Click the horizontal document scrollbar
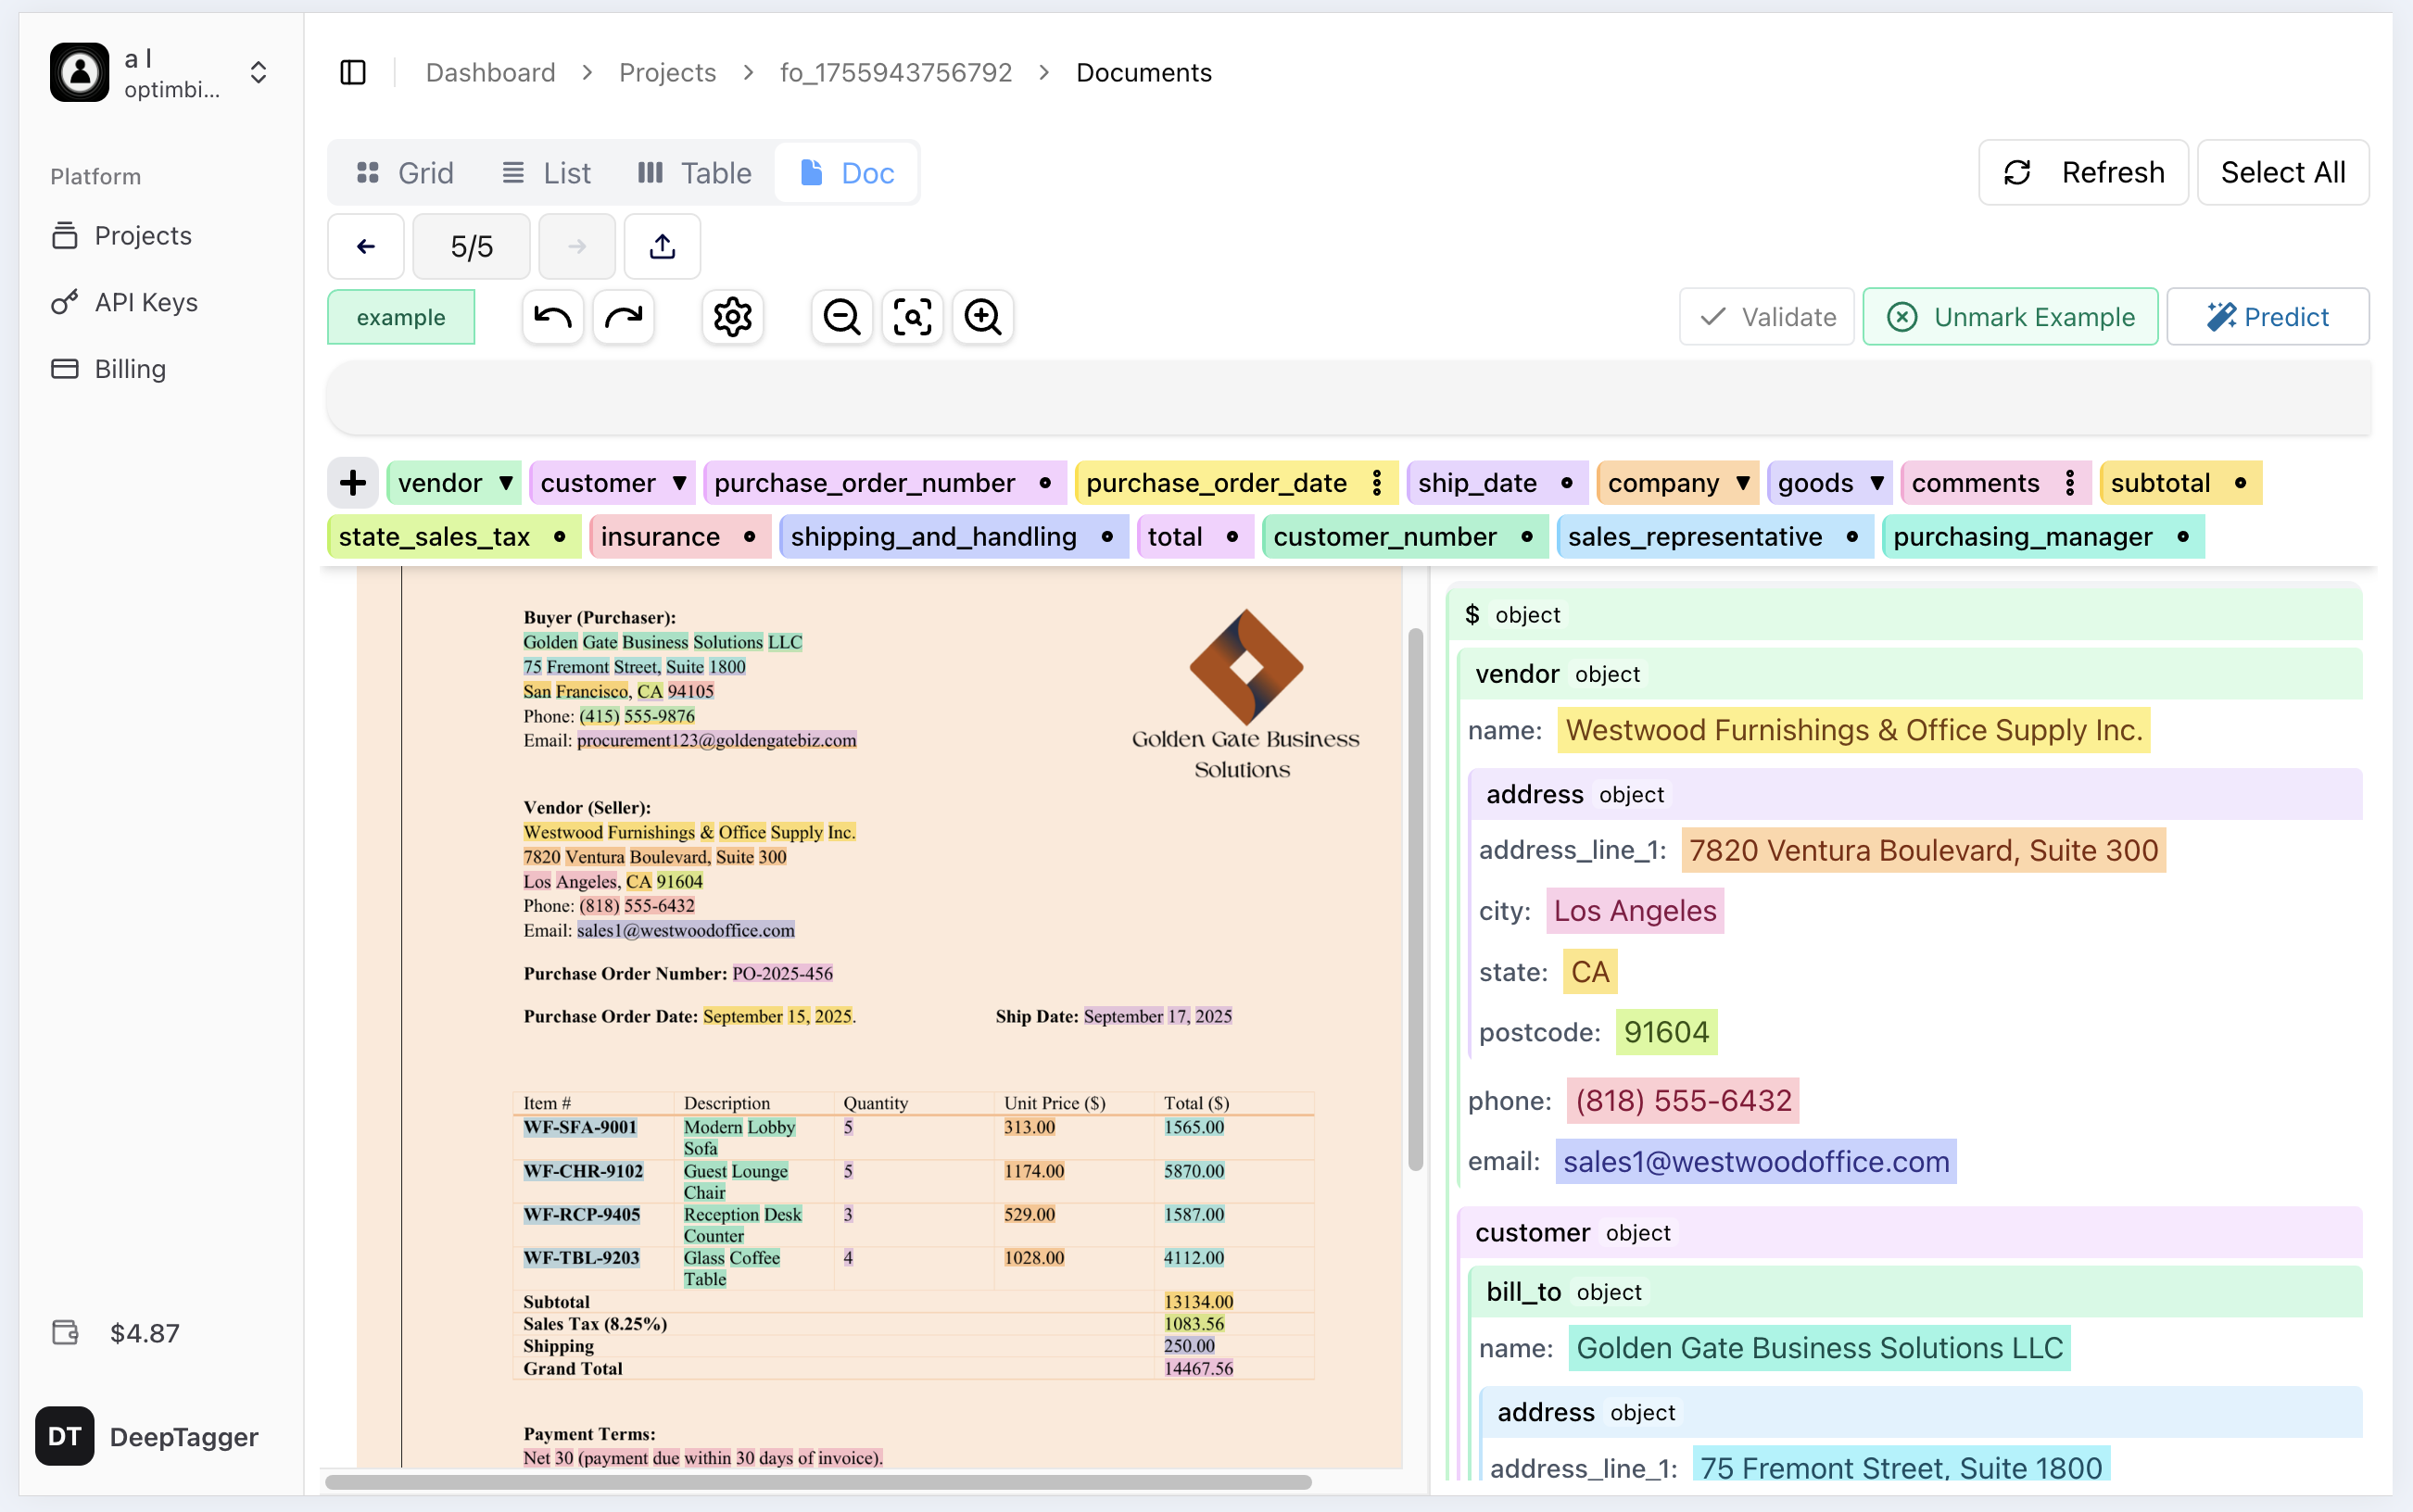This screenshot has height=1512, width=2413. [818, 1482]
